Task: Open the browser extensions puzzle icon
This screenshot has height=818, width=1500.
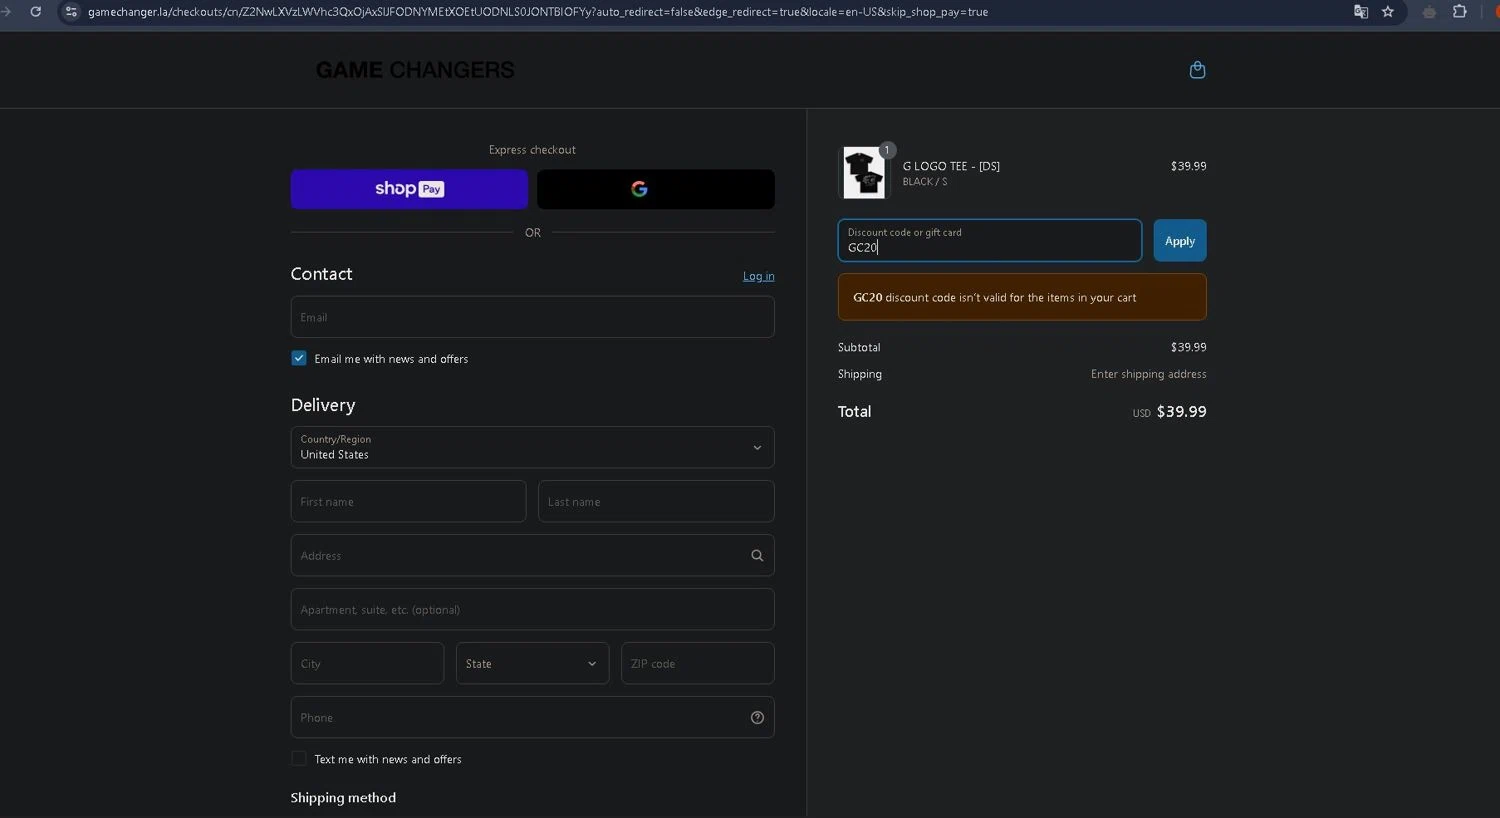Action: (1460, 12)
